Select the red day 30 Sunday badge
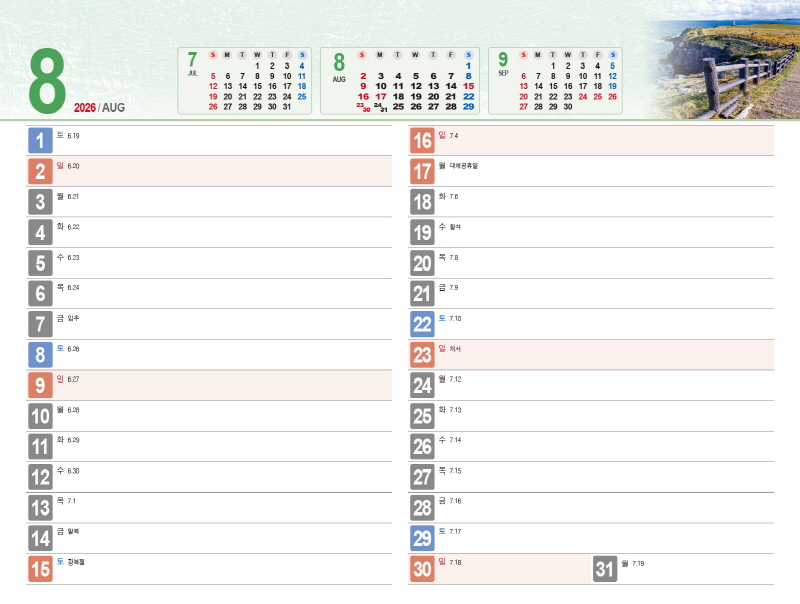 pos(422,569)
